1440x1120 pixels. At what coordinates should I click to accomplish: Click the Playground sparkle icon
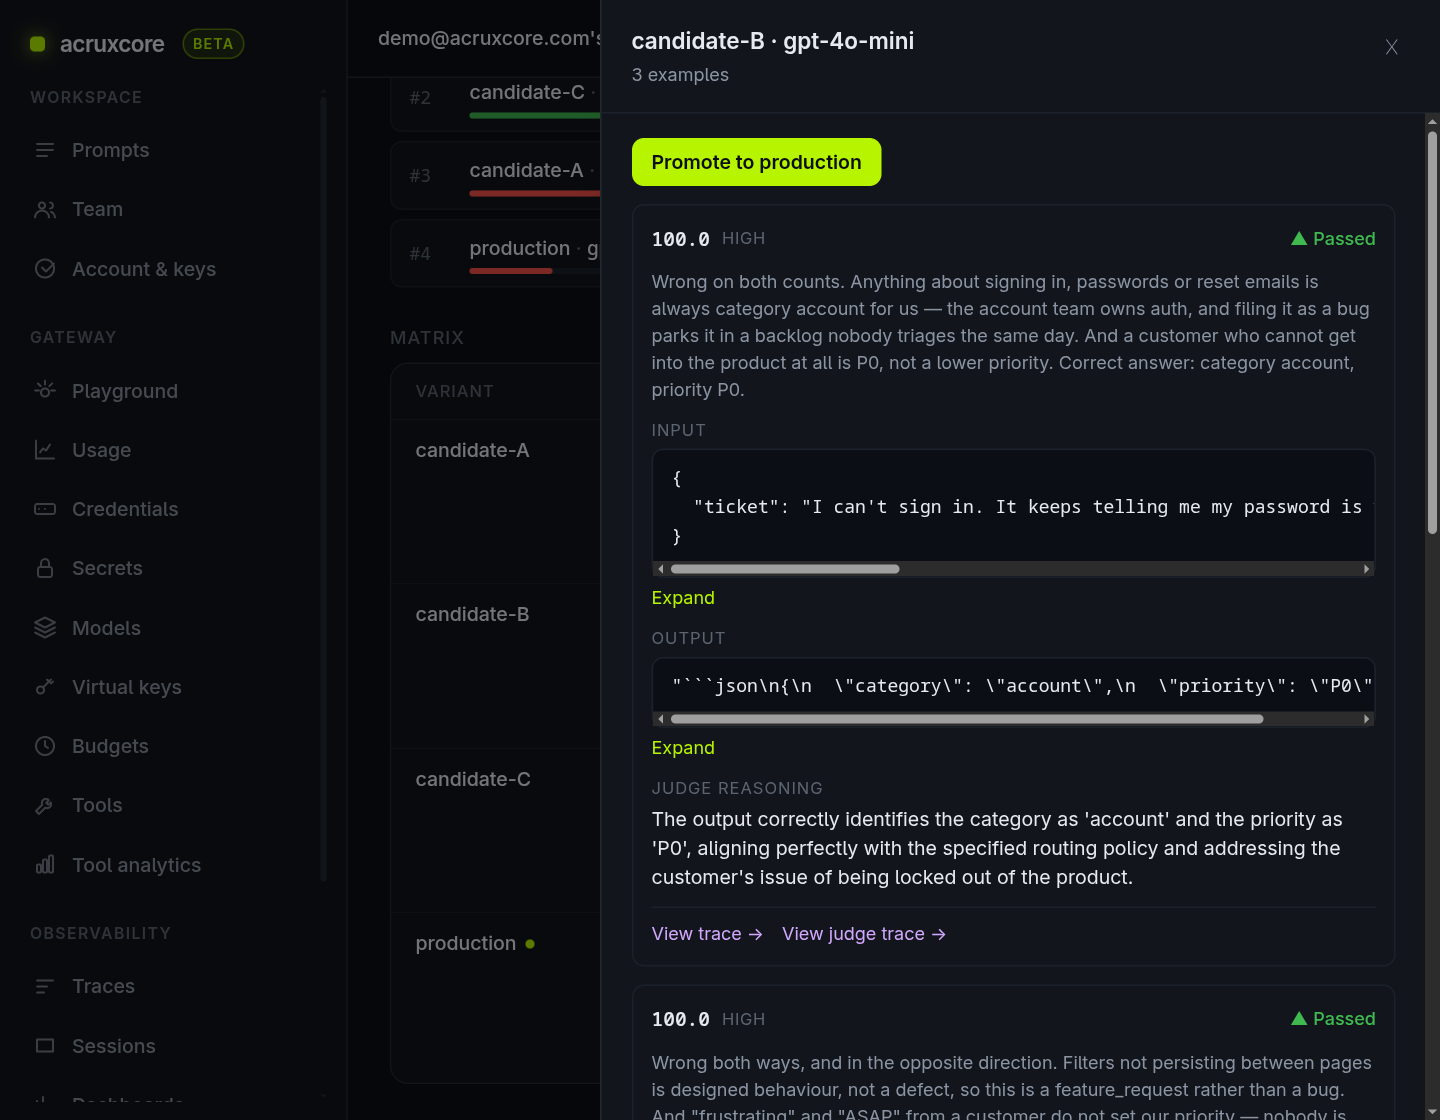pos(45,390)
